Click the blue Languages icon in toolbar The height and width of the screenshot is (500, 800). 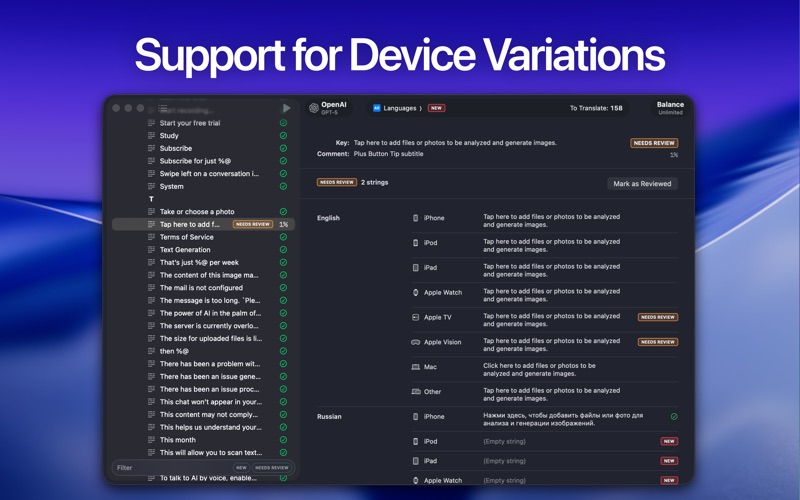tap(377, 108)
